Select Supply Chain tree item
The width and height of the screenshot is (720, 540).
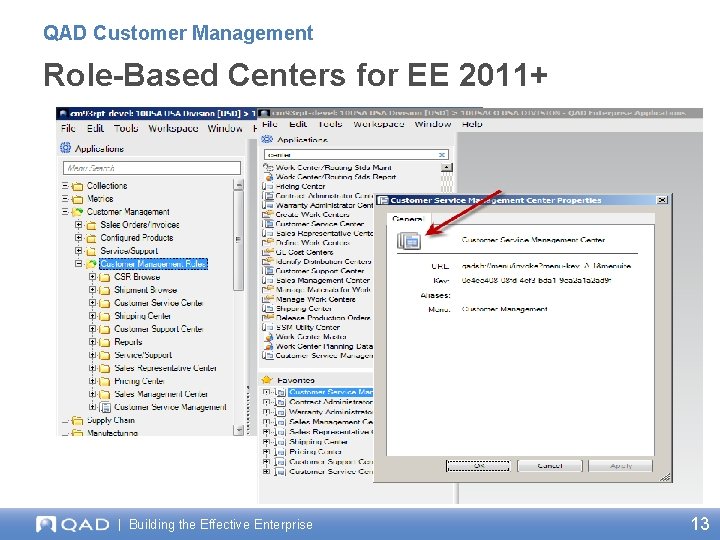(x=111, y=420)
